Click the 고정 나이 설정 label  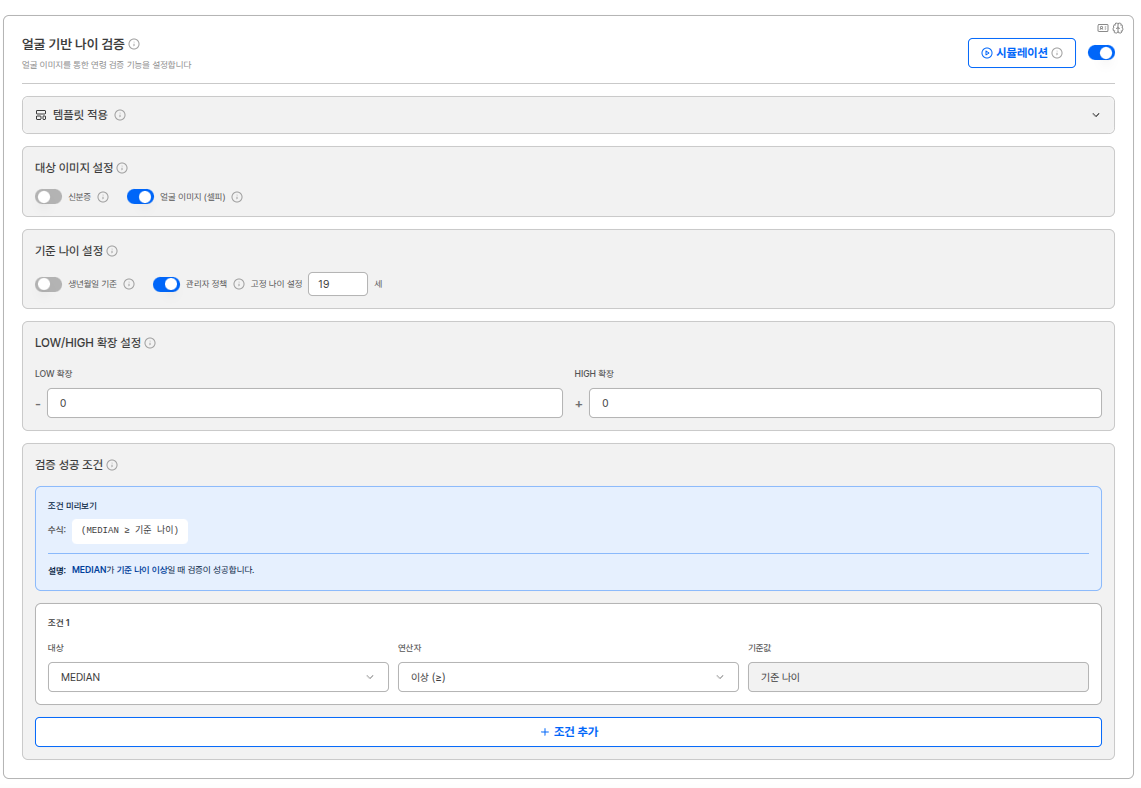point(277,284)
